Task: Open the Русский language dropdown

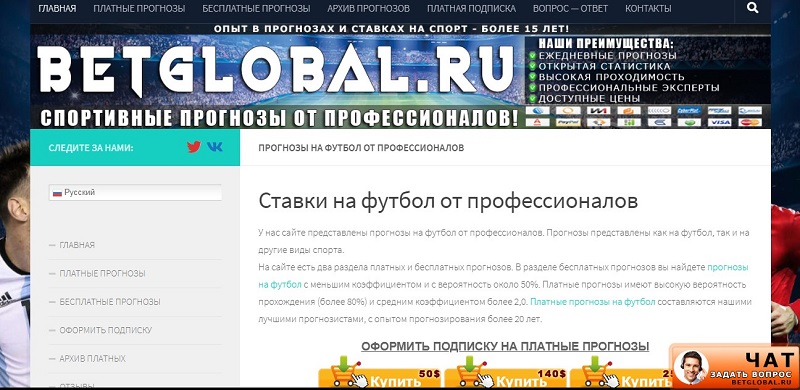Action: (x=135, y=192)
